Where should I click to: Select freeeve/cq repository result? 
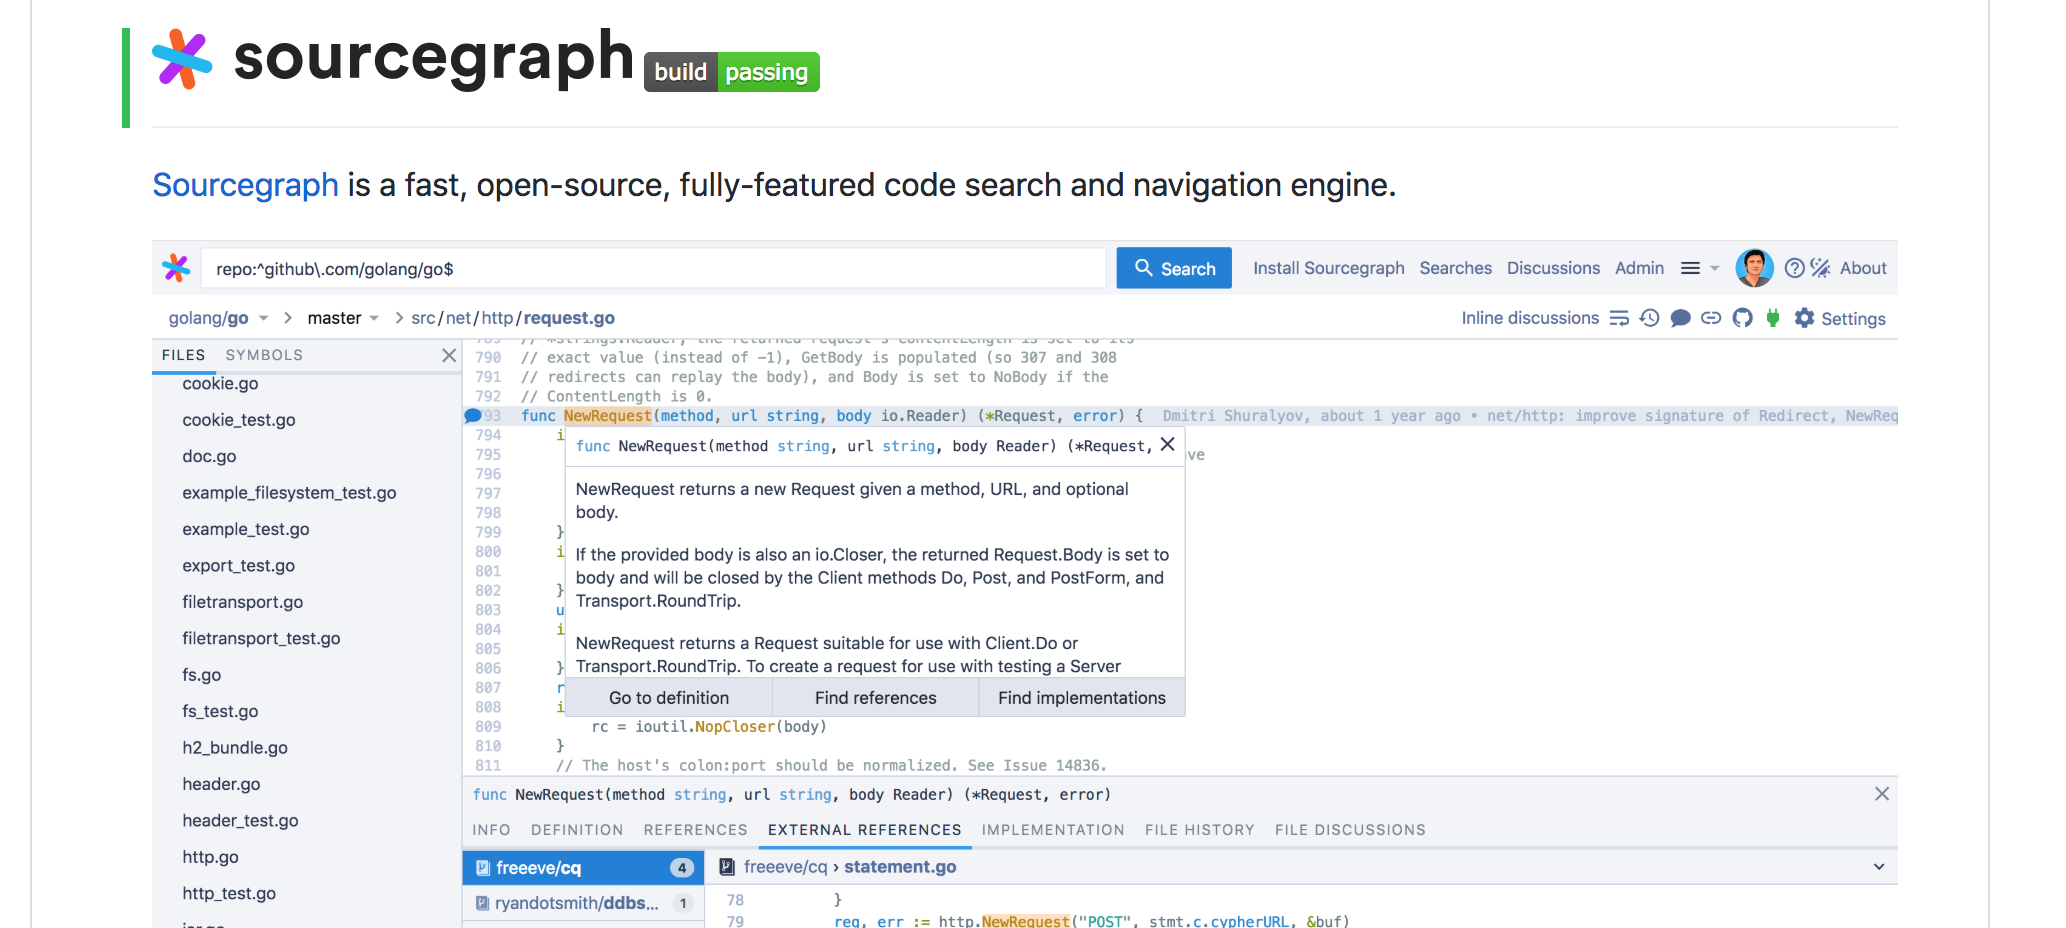(583, 867)
